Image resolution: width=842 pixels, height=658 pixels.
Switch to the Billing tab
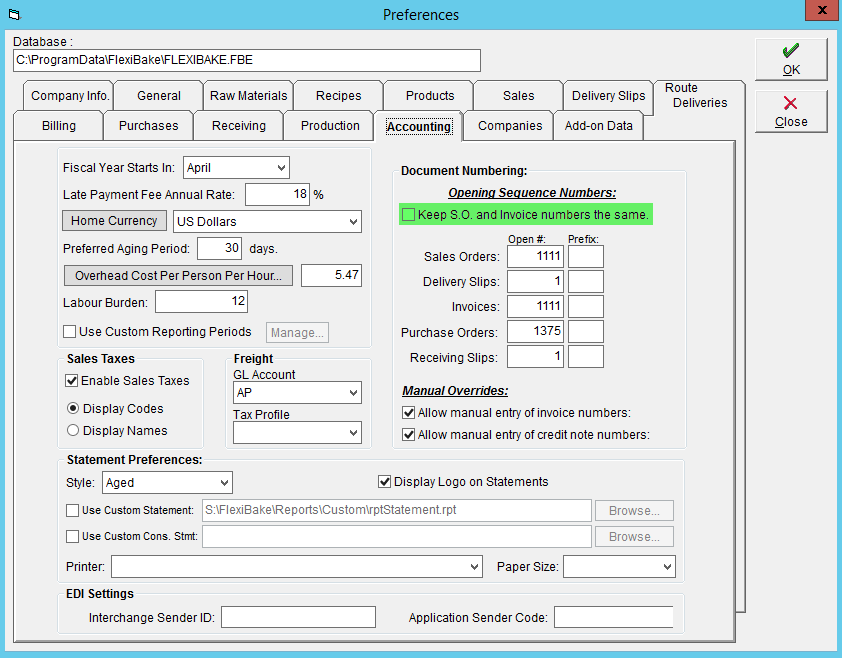[59, 126]
